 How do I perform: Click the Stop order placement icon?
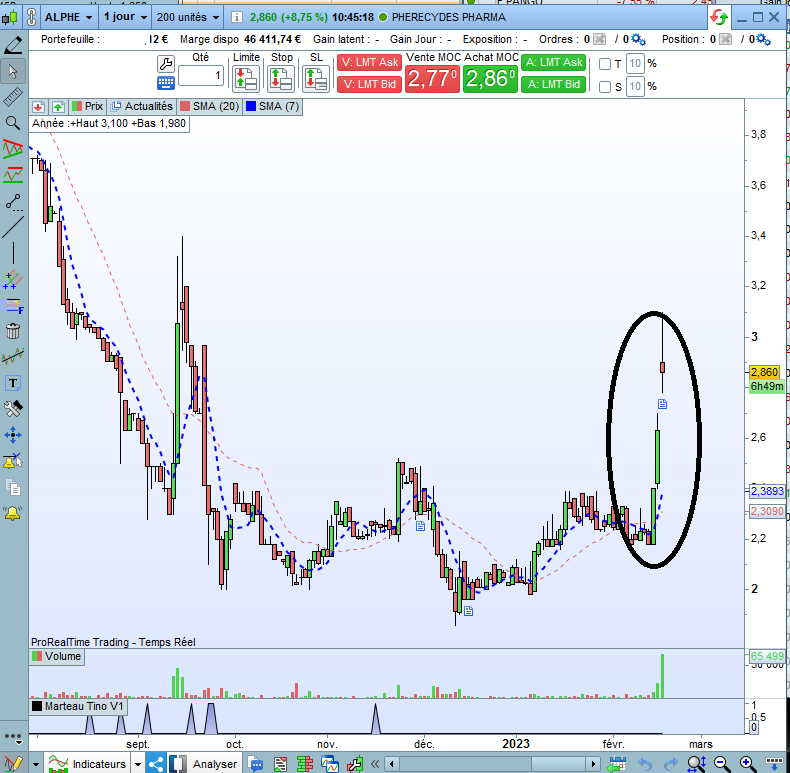point(281,79)
